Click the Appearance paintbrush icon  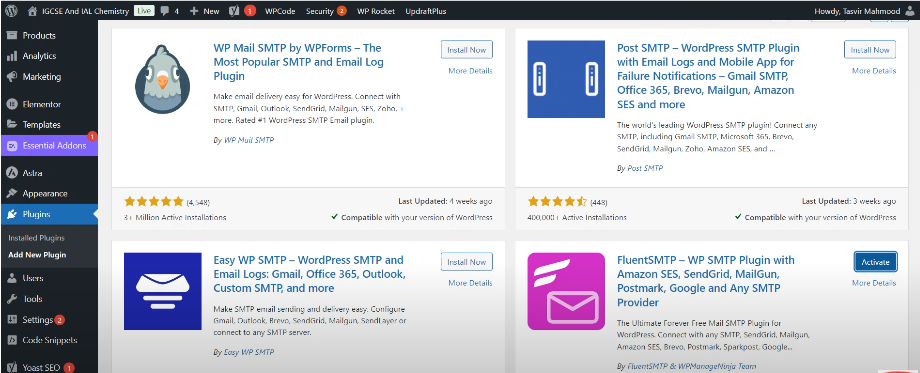[11, 194]
